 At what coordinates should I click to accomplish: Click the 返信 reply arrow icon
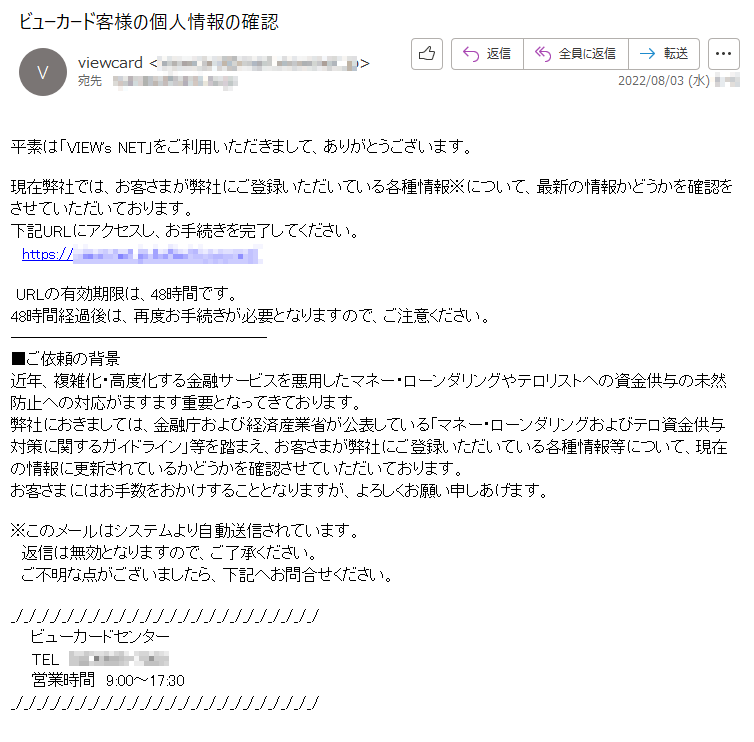471,54
